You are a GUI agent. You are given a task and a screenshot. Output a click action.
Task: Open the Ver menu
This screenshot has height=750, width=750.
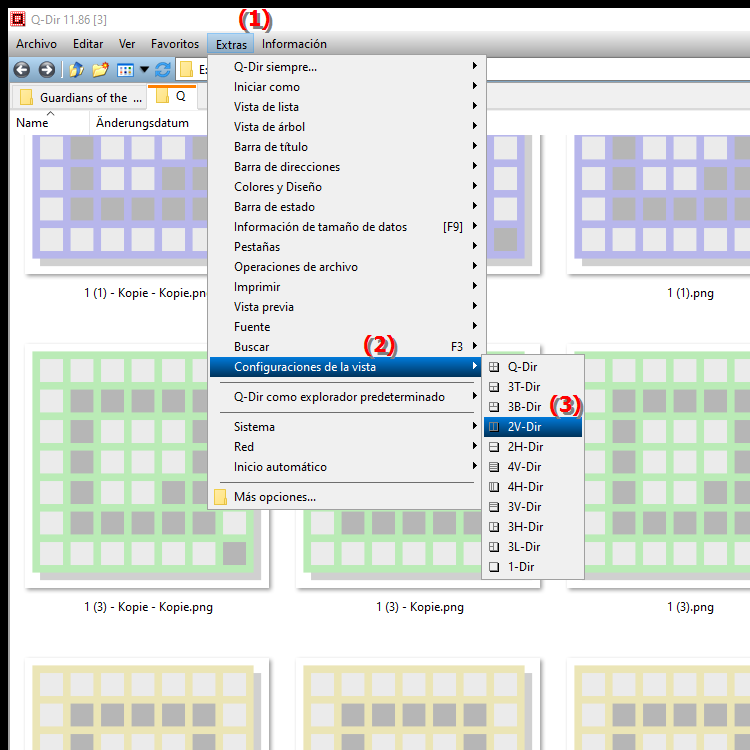click(127, 44)
